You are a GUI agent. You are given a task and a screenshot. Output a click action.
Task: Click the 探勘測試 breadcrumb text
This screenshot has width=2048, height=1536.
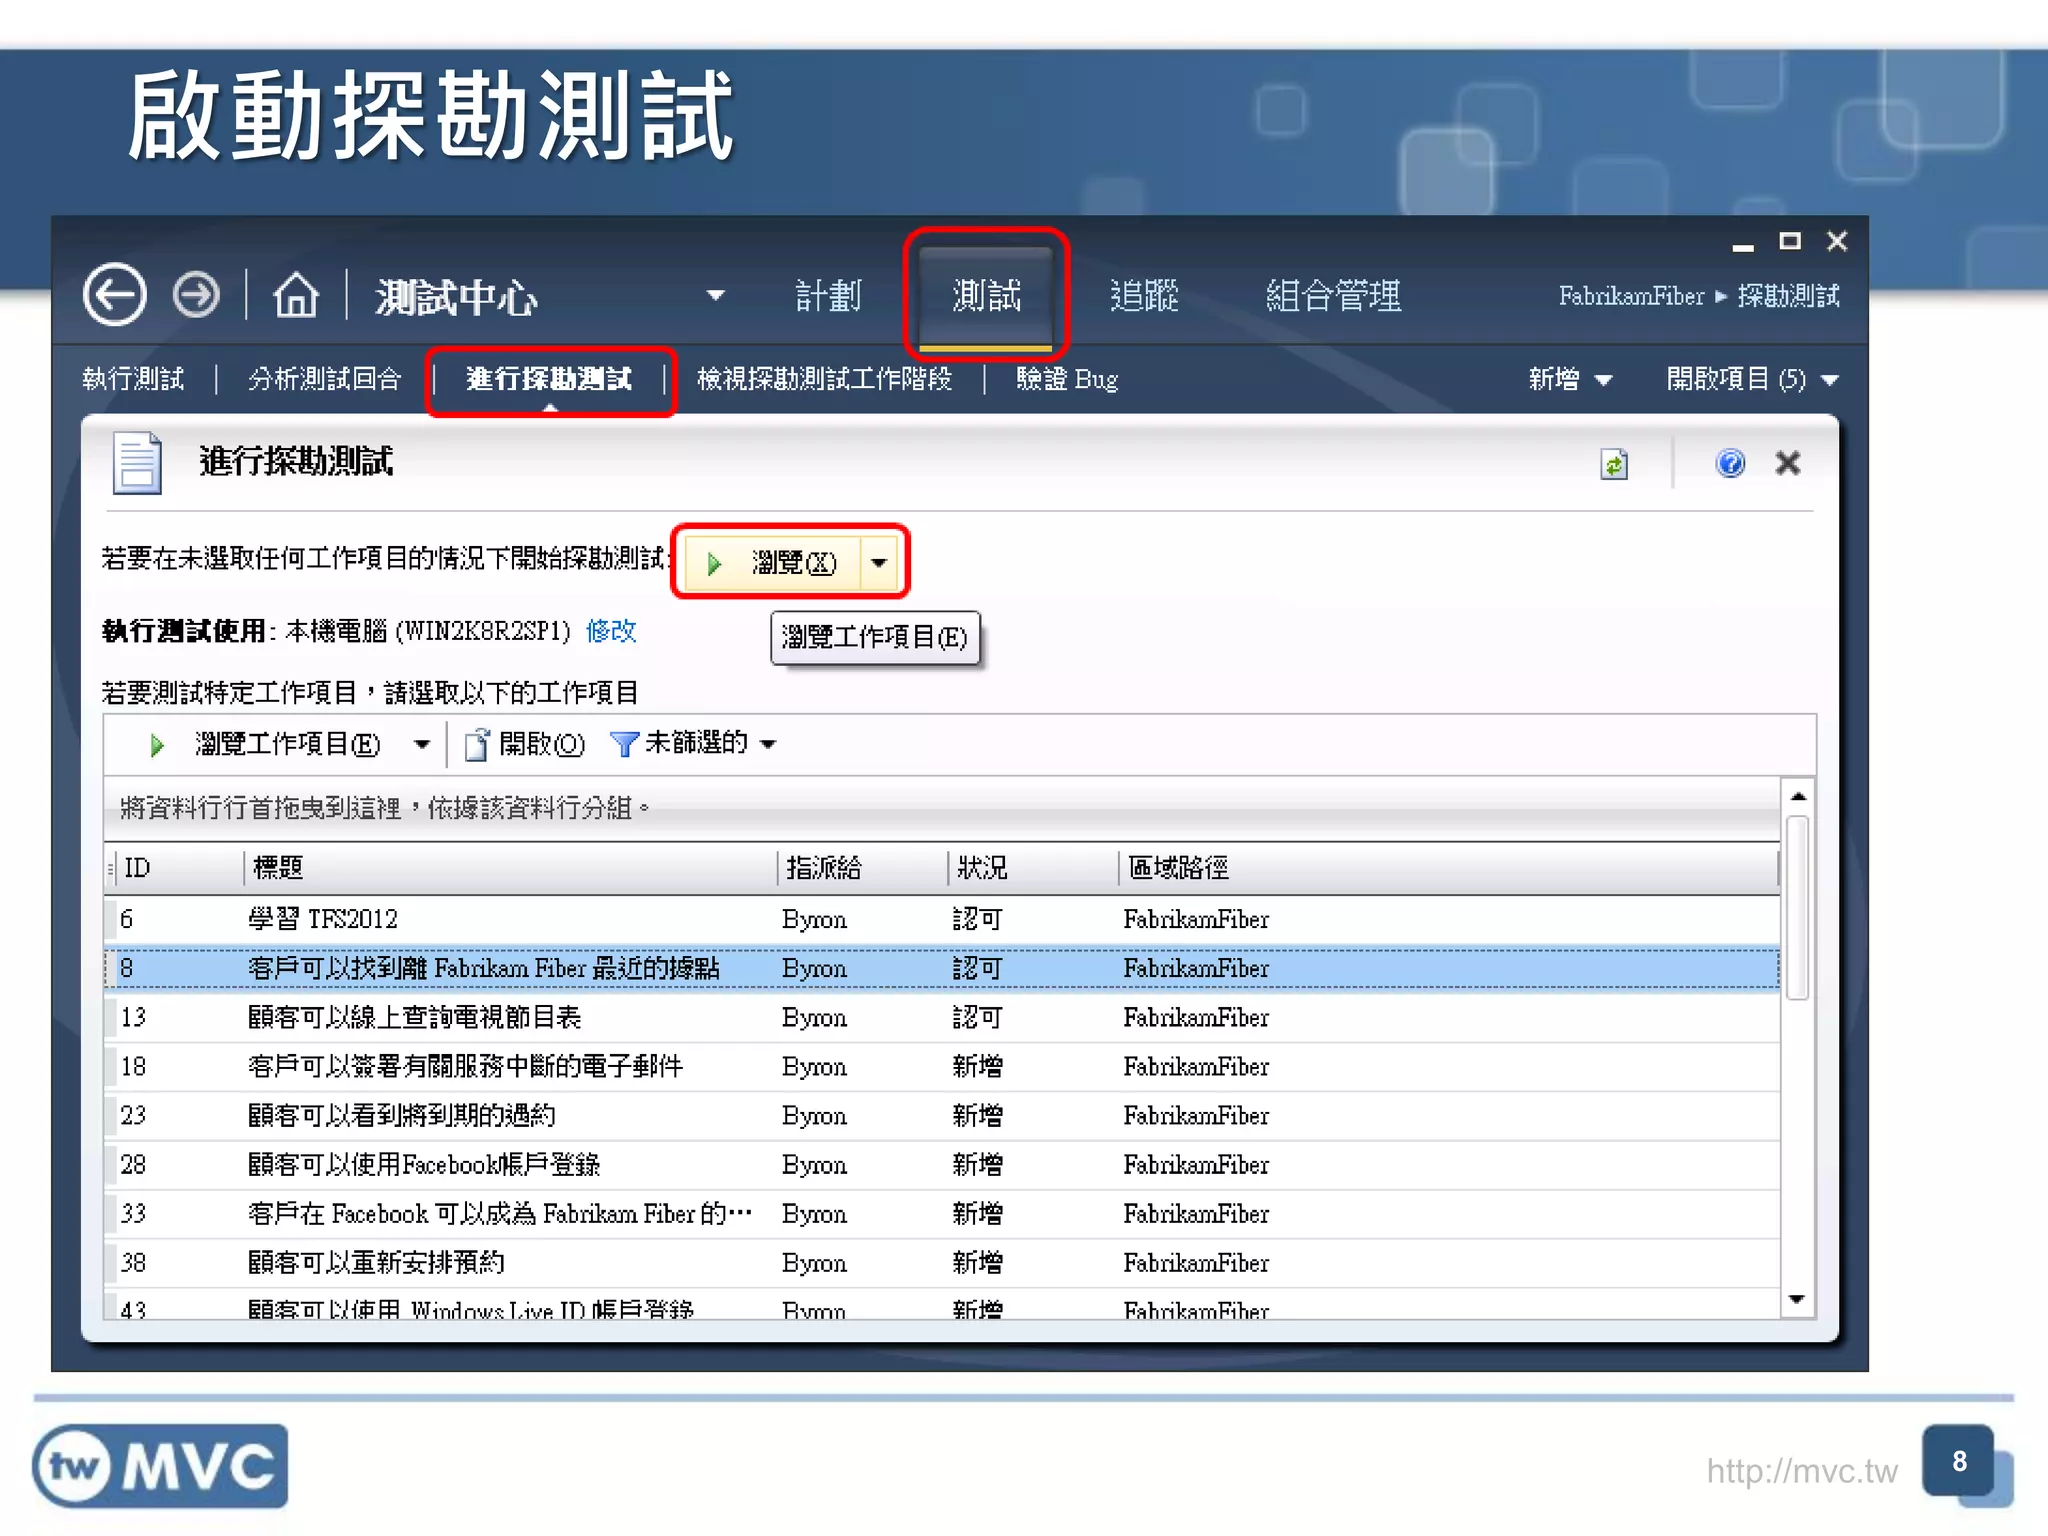click(1788, 296)
